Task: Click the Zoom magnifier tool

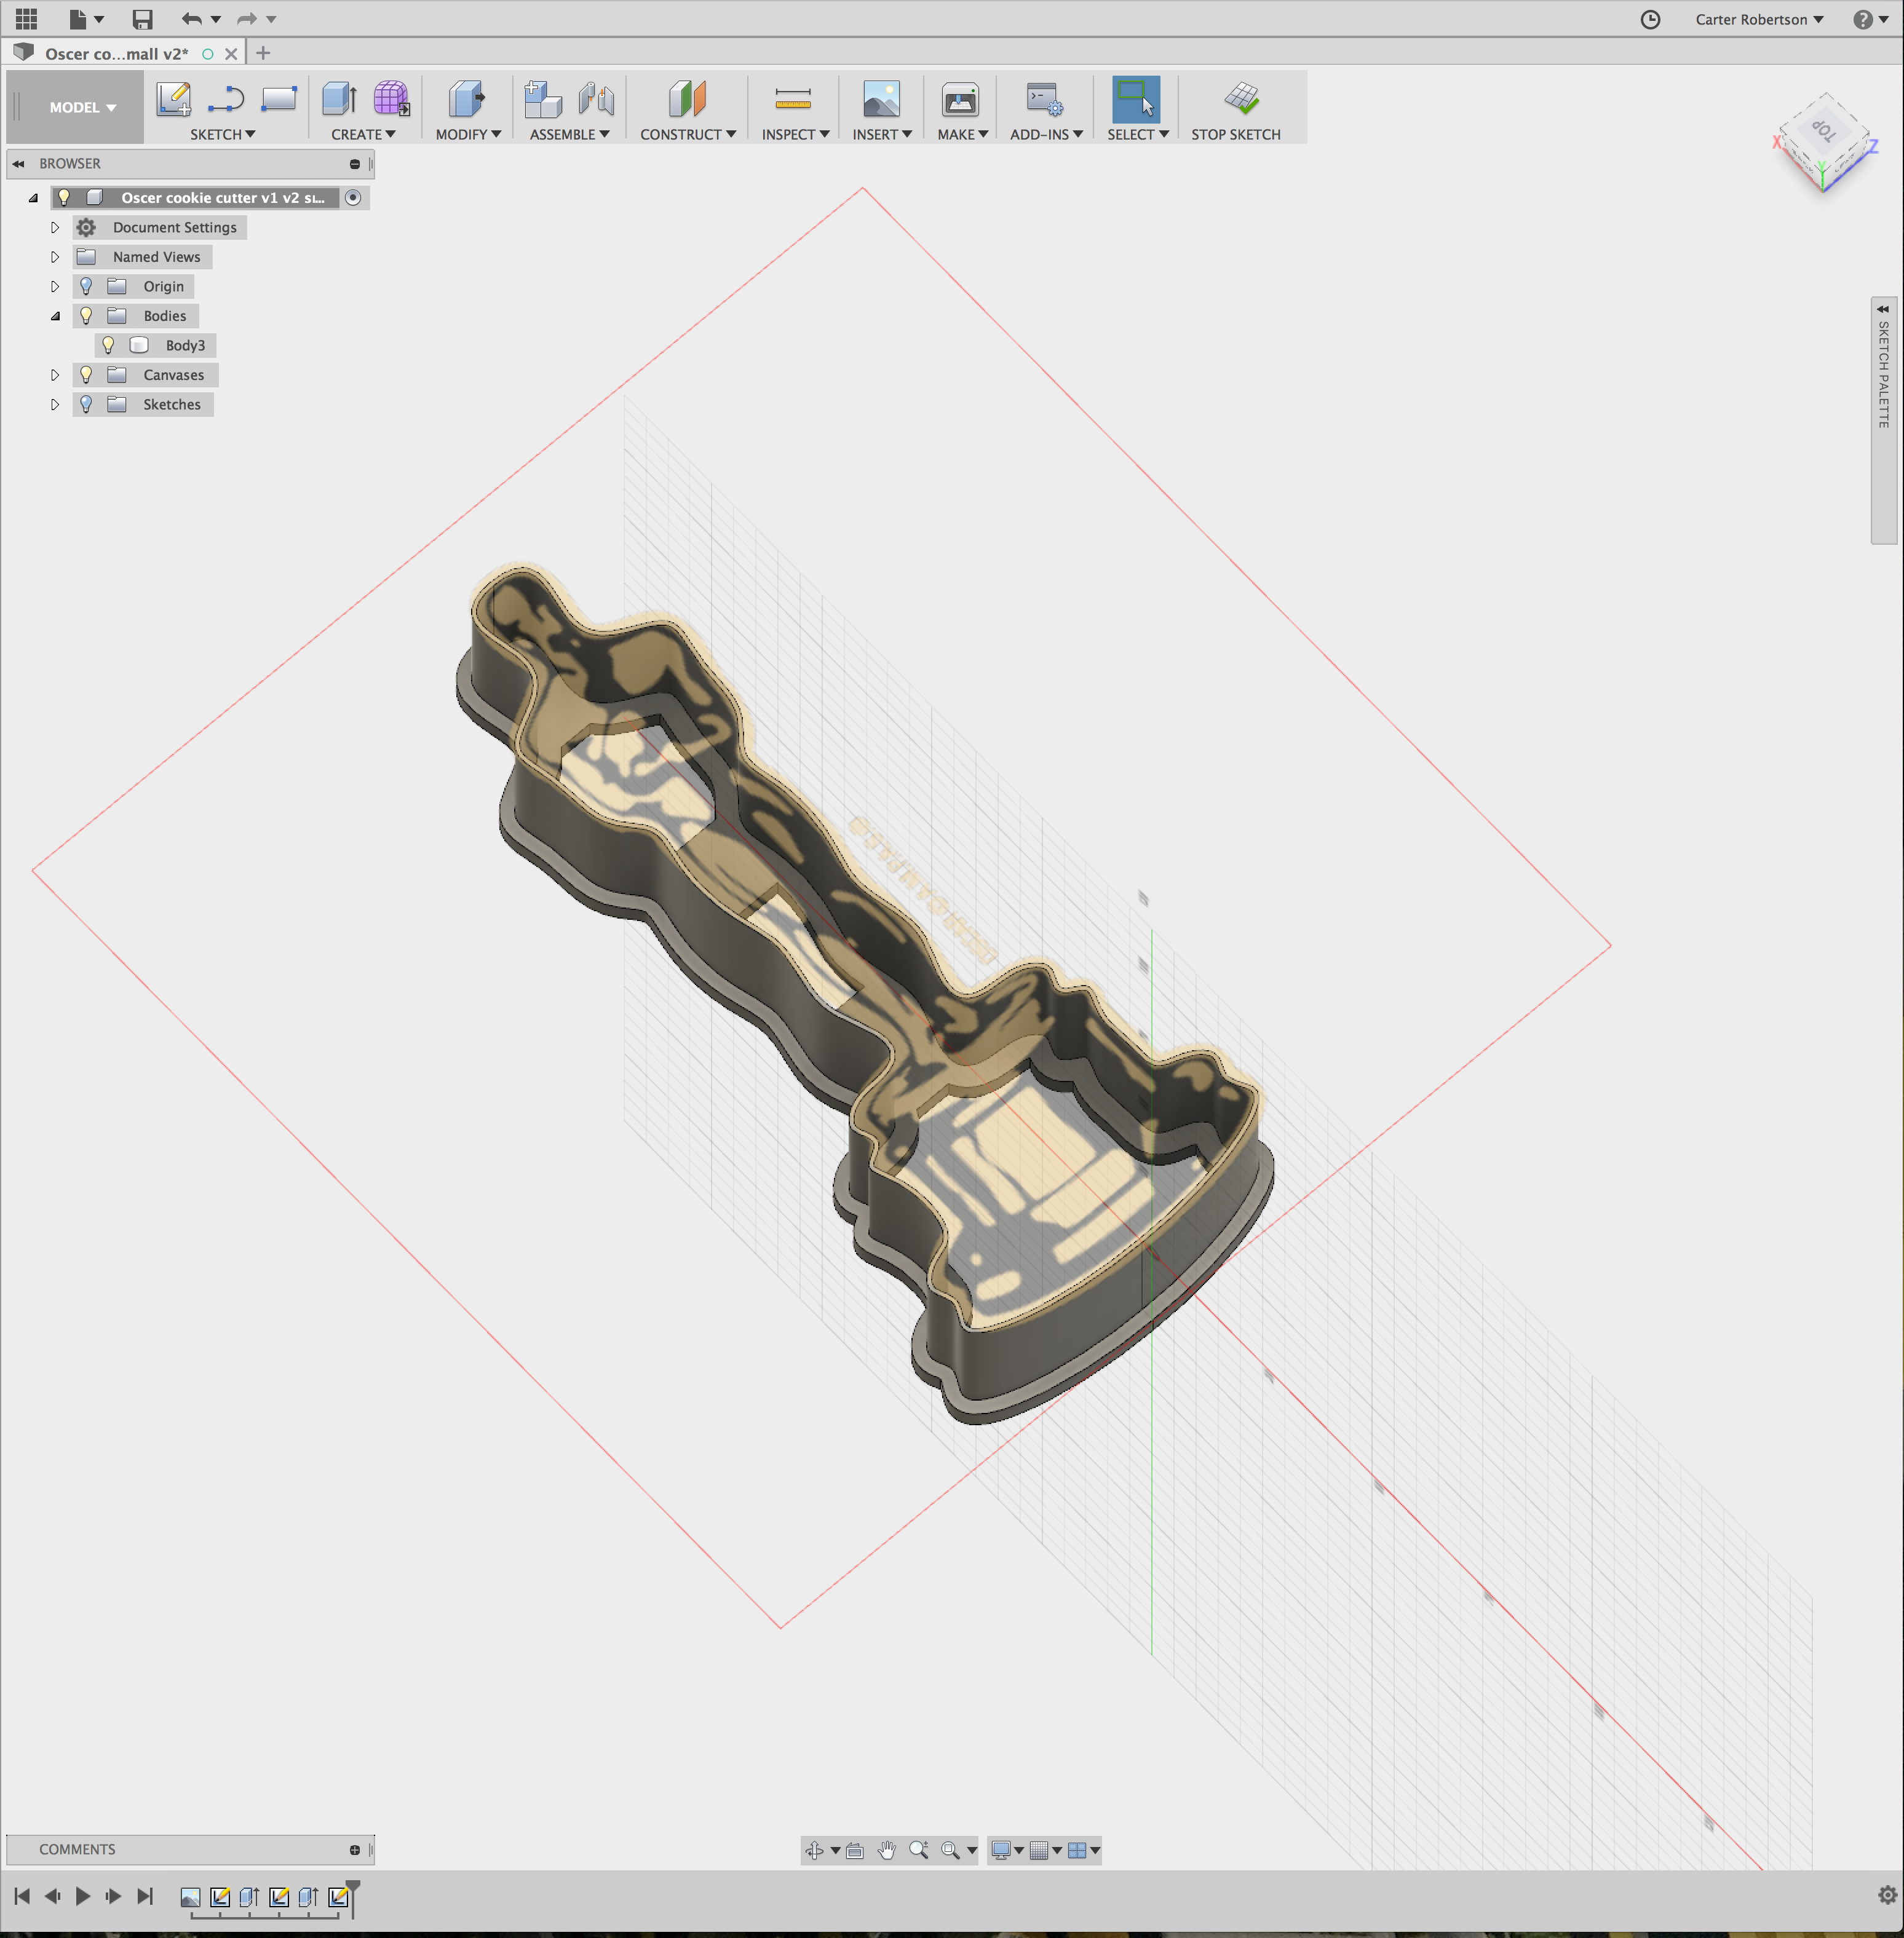Action: point(919,1850)
